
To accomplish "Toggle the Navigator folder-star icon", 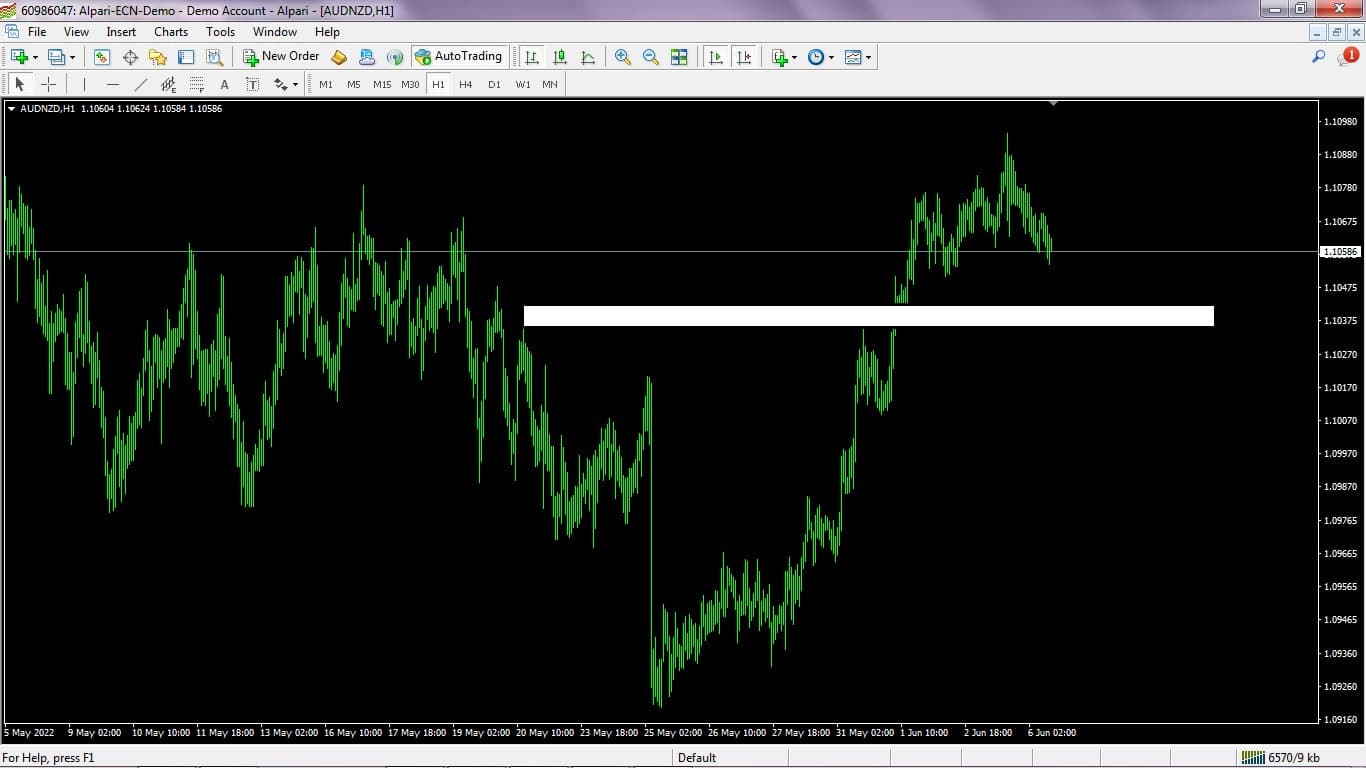I will 158,57.
